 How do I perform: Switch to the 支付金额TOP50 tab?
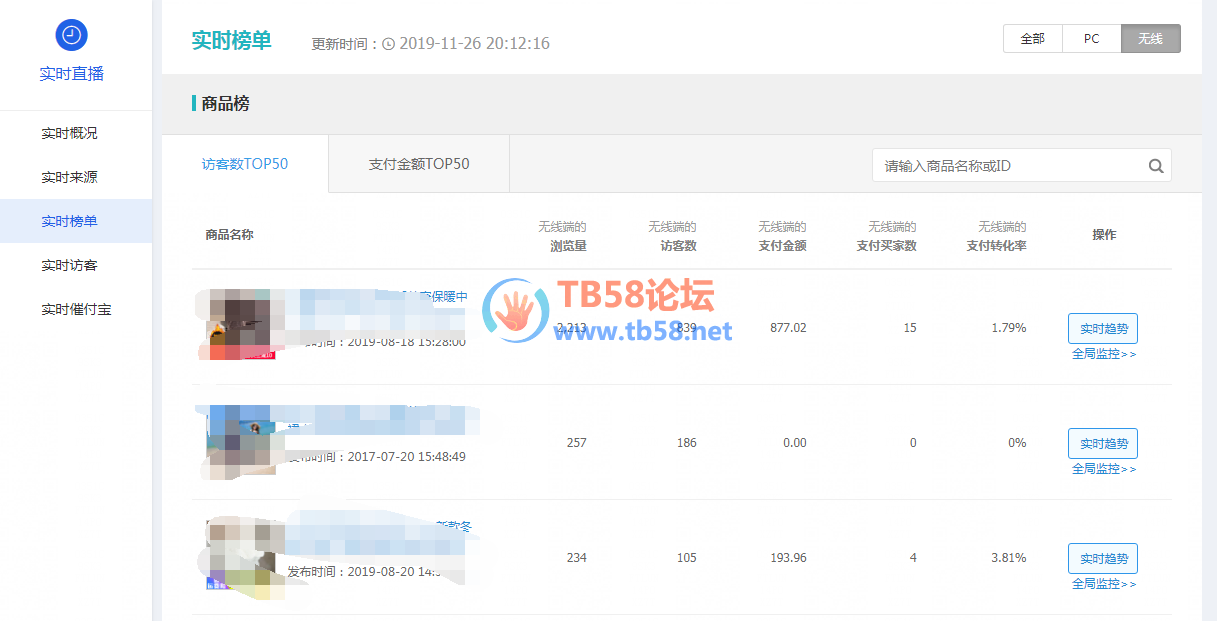419,164
